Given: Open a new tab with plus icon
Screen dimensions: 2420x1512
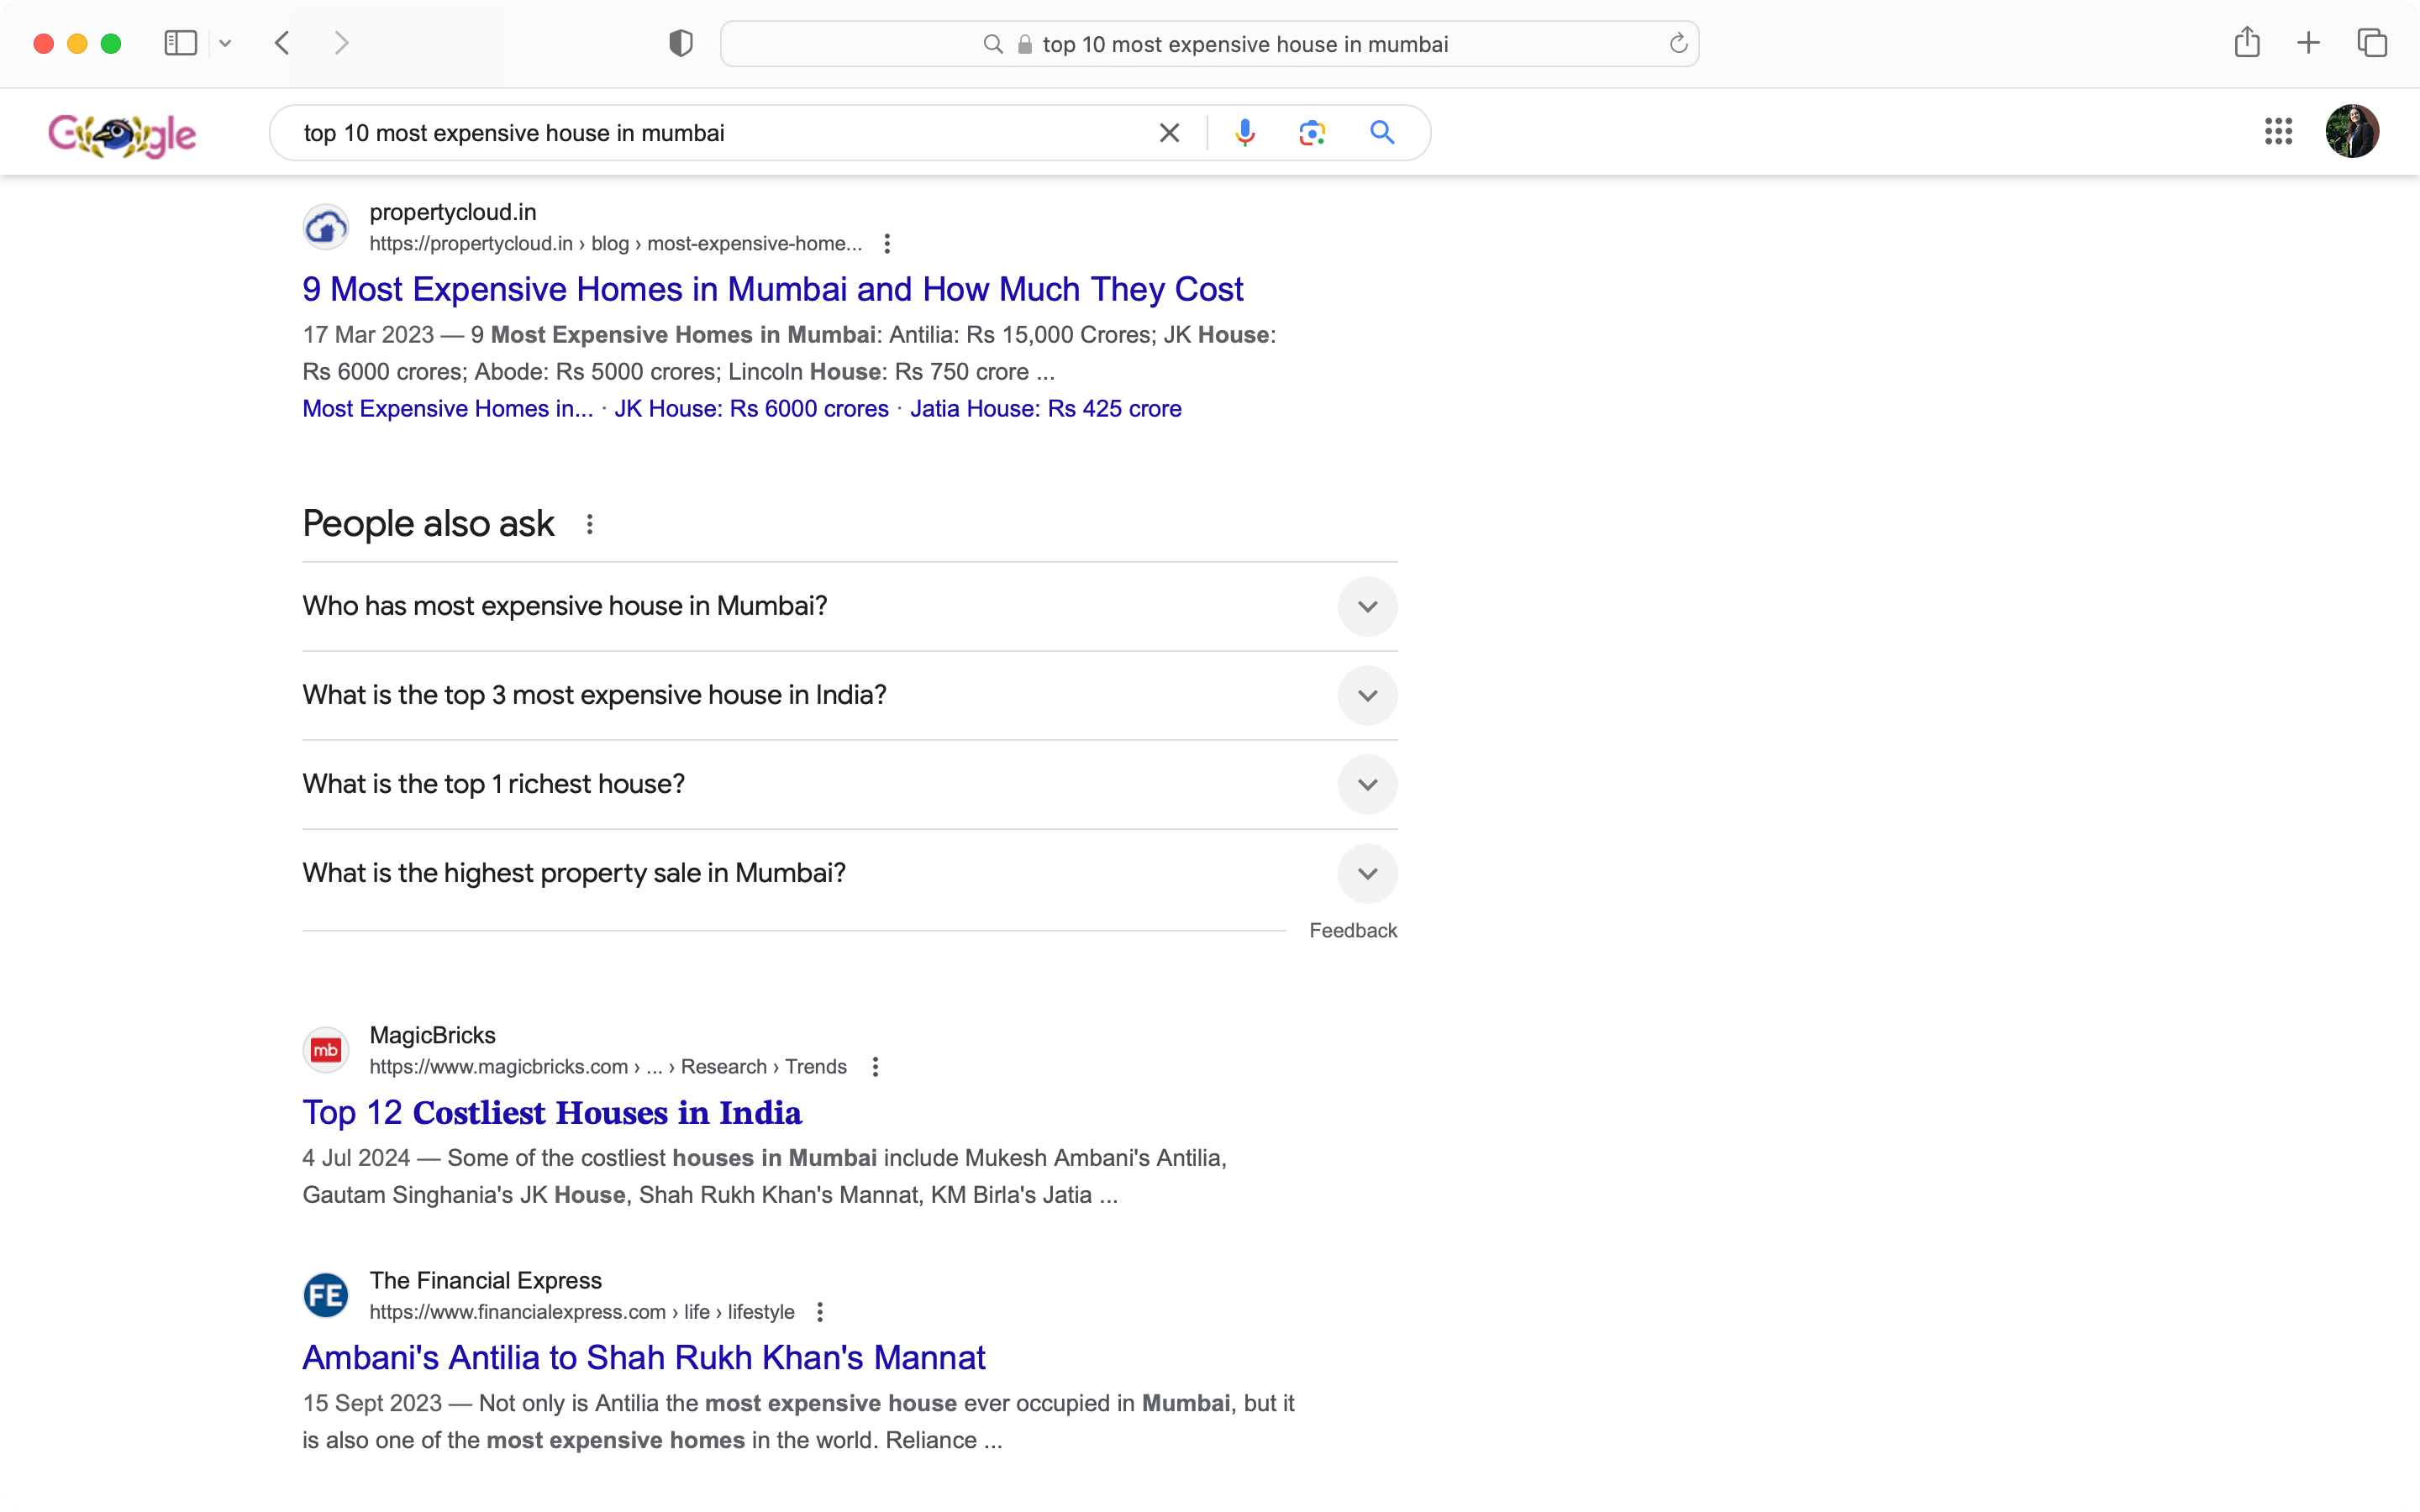Looking at the screenshot, I should pyautogui.click(x=2308, y=43).
